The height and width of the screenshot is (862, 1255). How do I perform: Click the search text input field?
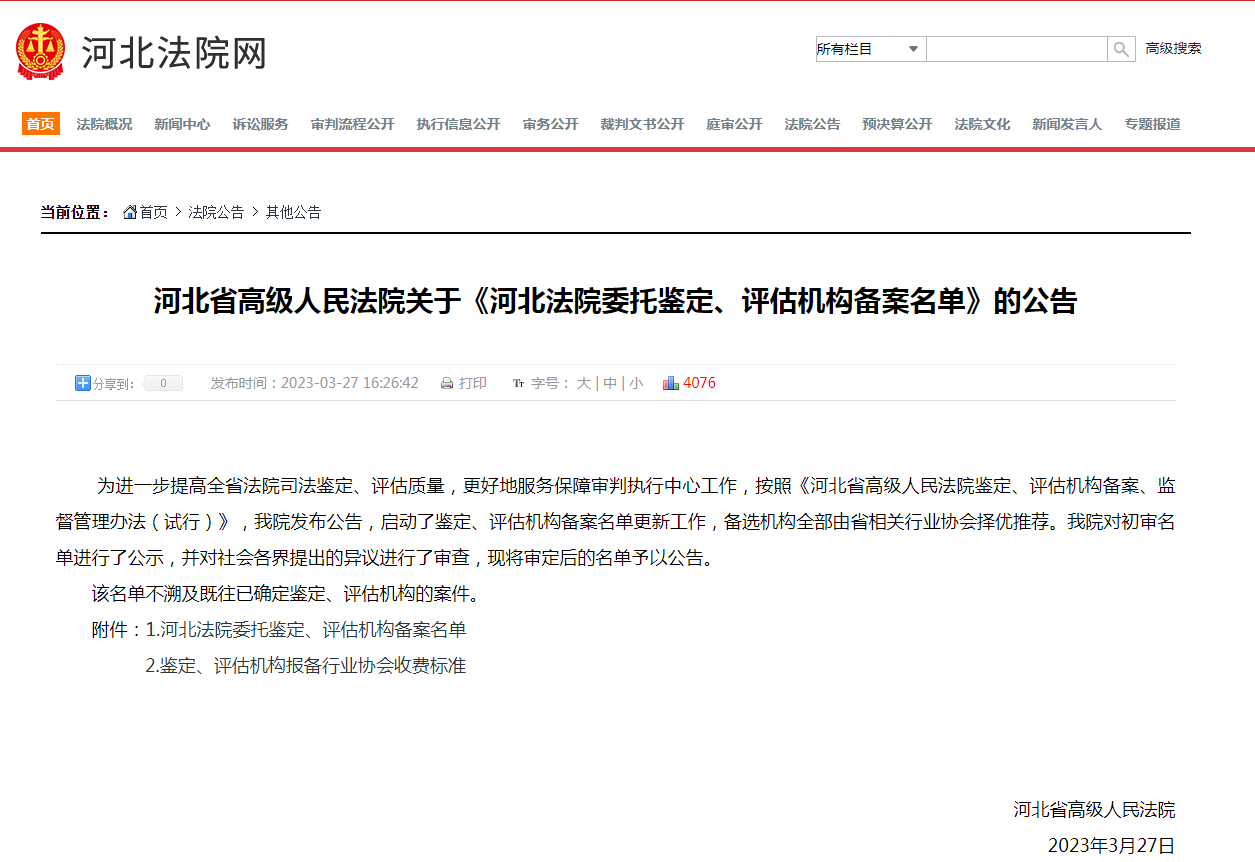[x=1016, y=49]
